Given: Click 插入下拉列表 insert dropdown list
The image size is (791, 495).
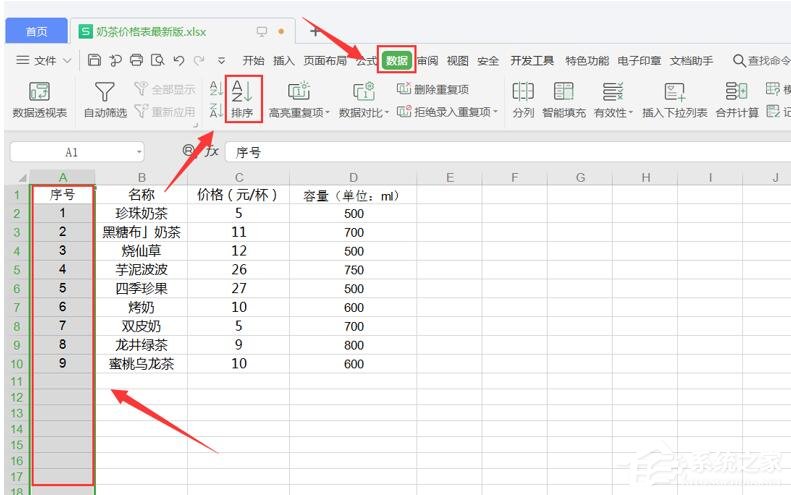Looking at the screenshot, I should tap(675, 99).
